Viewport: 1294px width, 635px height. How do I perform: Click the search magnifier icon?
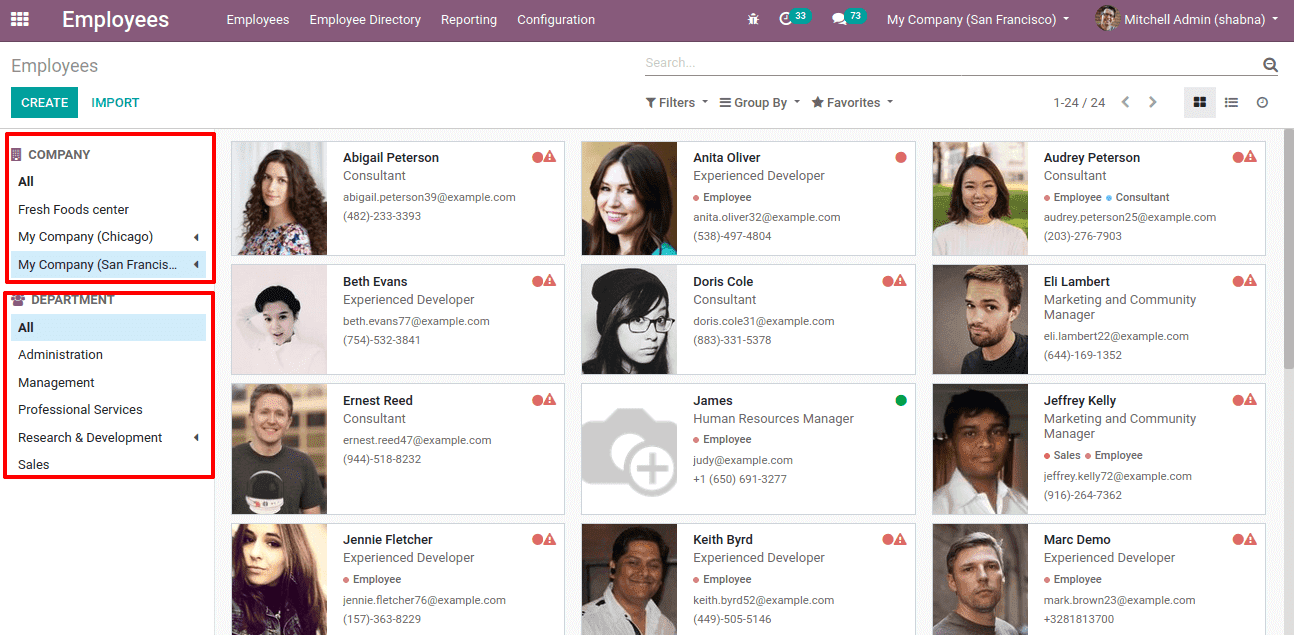[1270, 65]
